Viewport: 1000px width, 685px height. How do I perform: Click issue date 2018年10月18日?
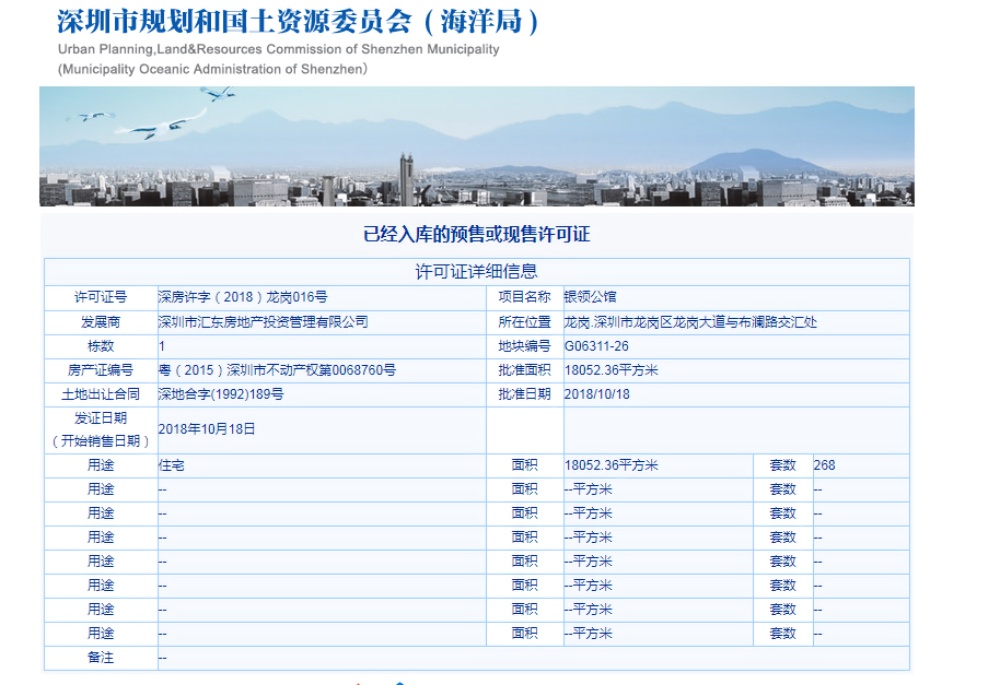(x=207, y=429)
